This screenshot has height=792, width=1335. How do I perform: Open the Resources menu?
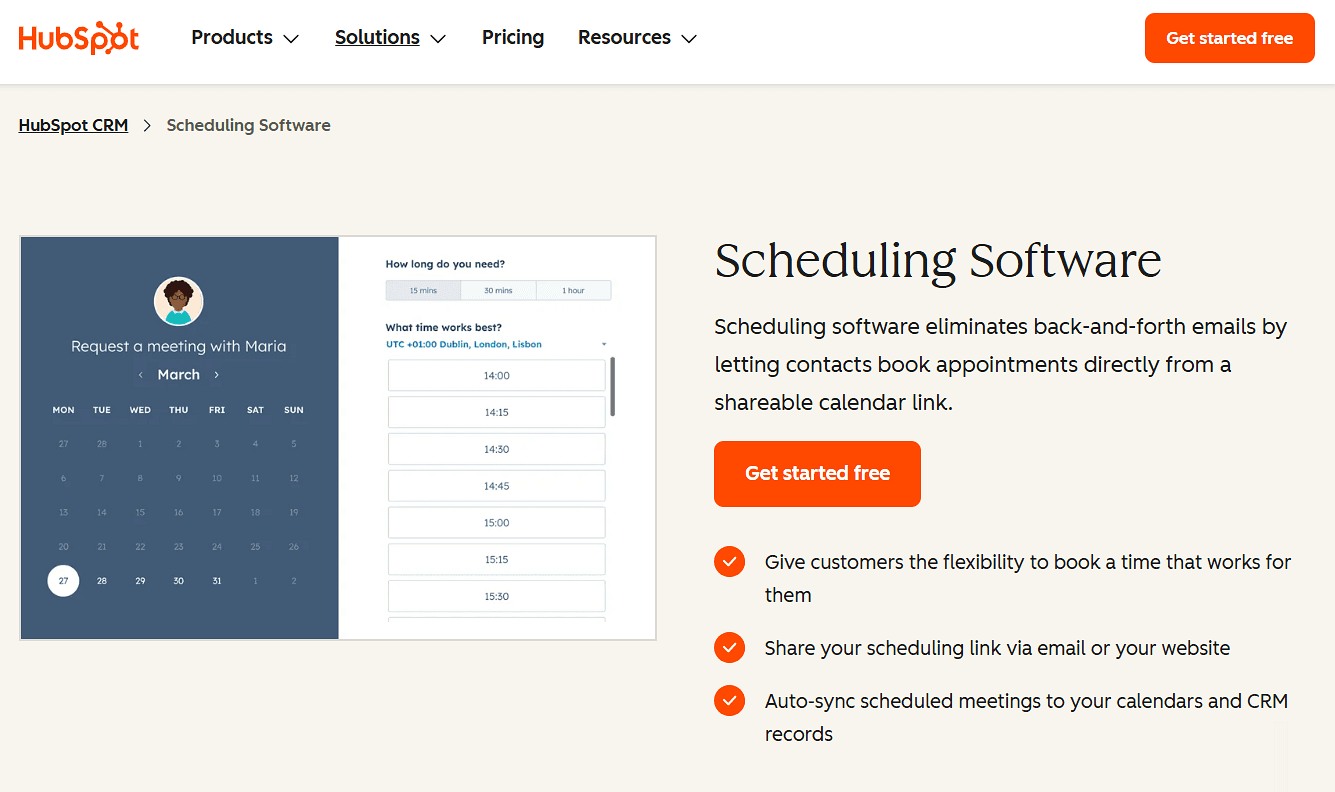637,38
